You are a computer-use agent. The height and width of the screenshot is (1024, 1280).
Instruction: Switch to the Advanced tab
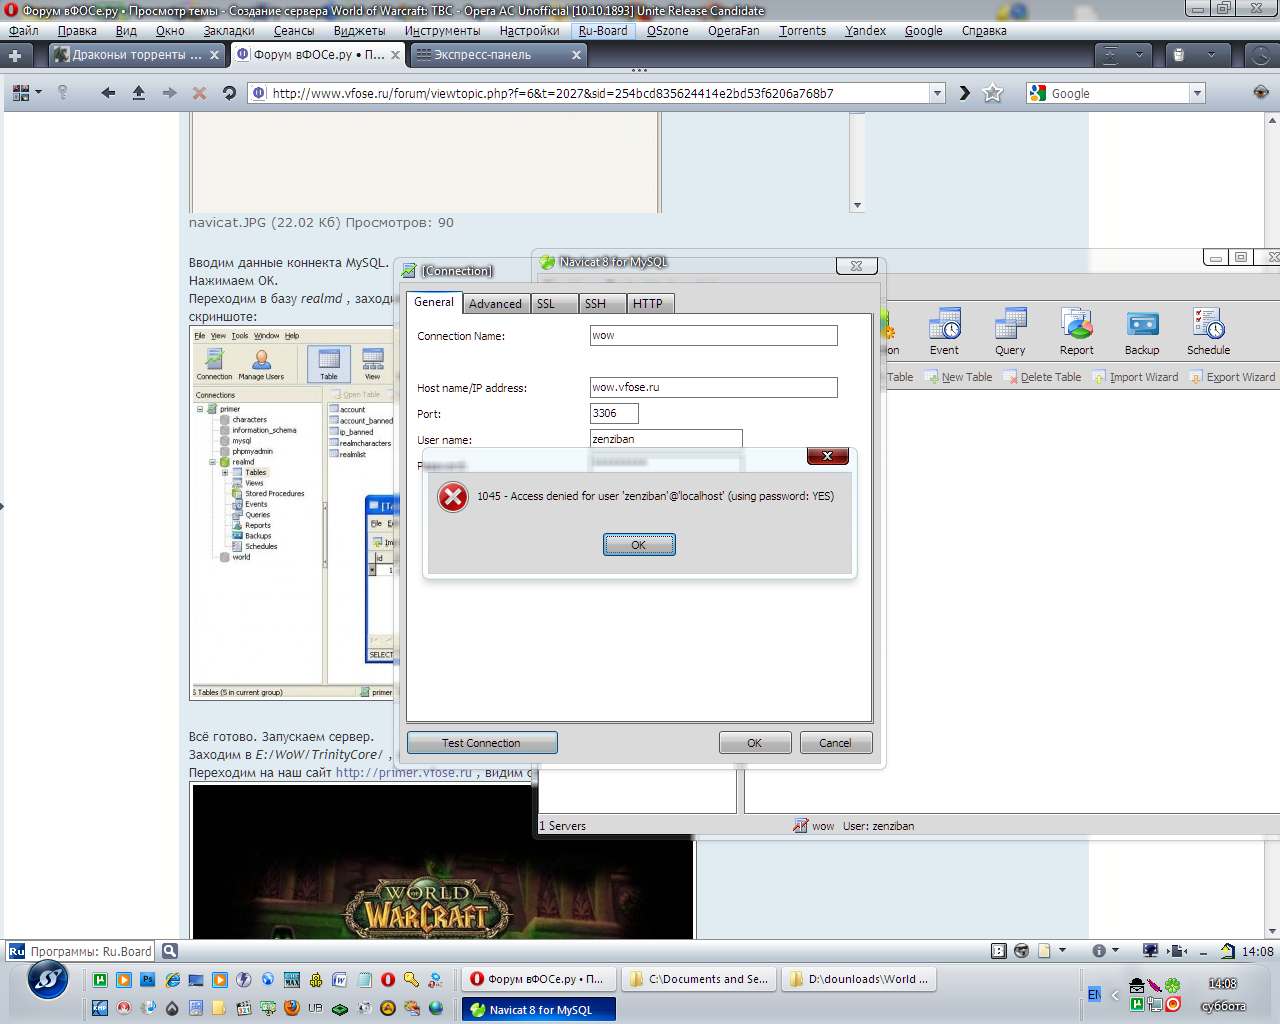pos(495,303)
